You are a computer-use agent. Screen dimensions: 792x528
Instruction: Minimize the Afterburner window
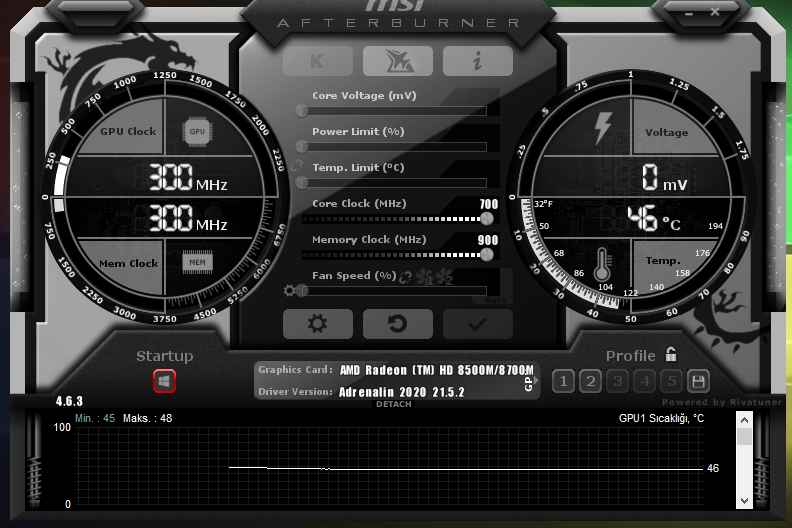pyautogui.click(x=689, y=13)
